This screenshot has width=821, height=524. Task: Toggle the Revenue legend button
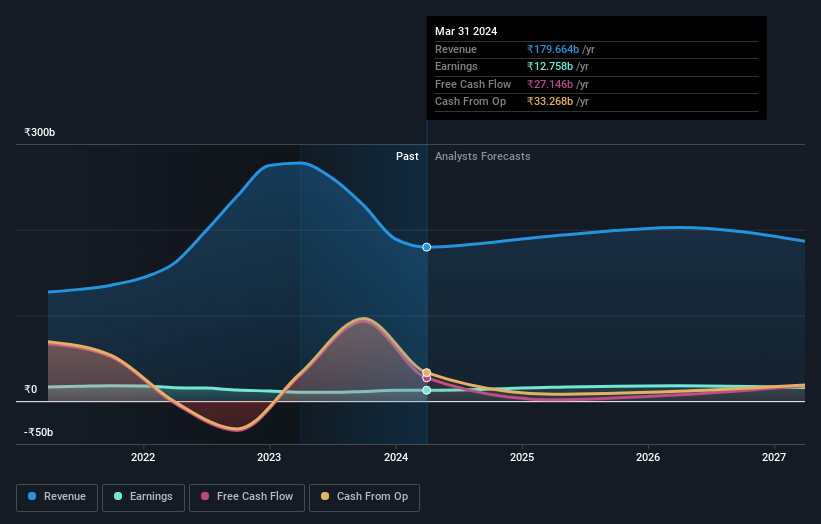pyautogui.click(x=57, y=497)
